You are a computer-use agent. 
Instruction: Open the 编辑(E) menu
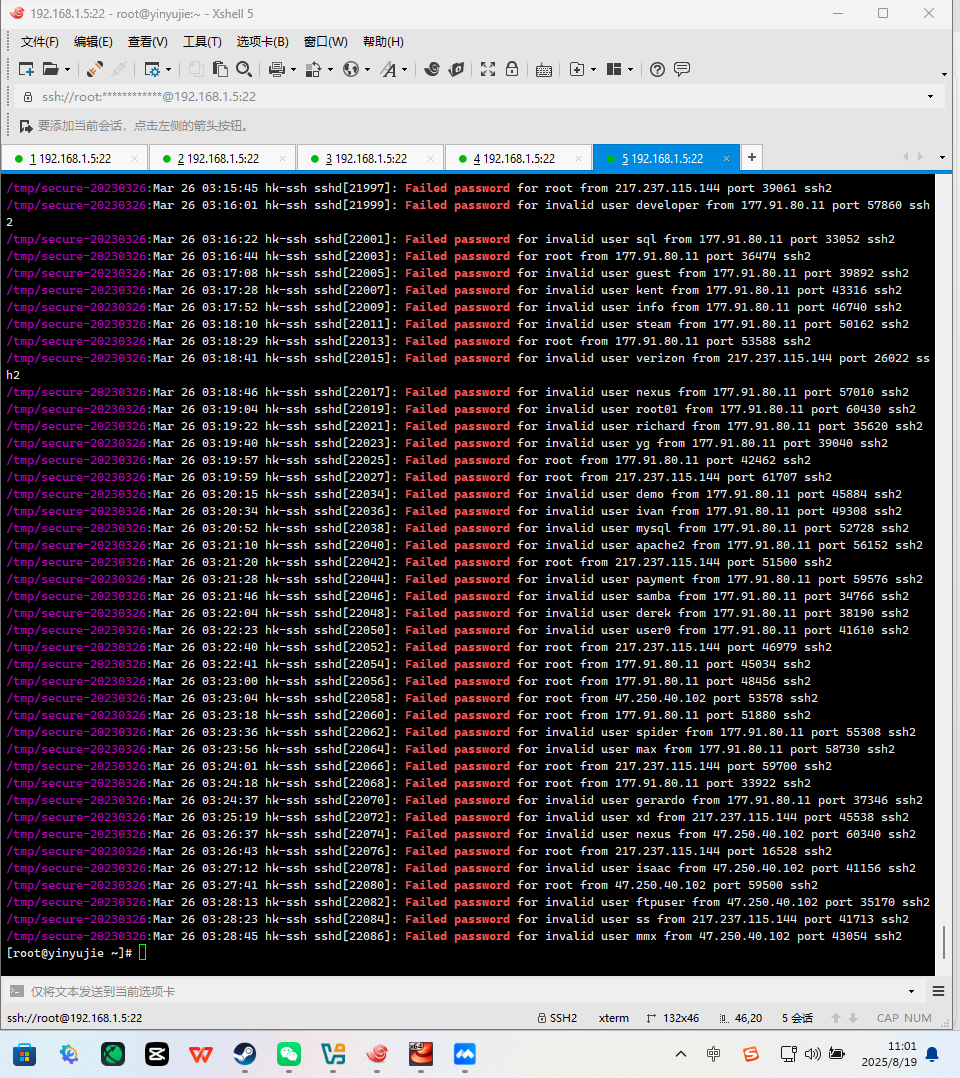tap(93, 42)
